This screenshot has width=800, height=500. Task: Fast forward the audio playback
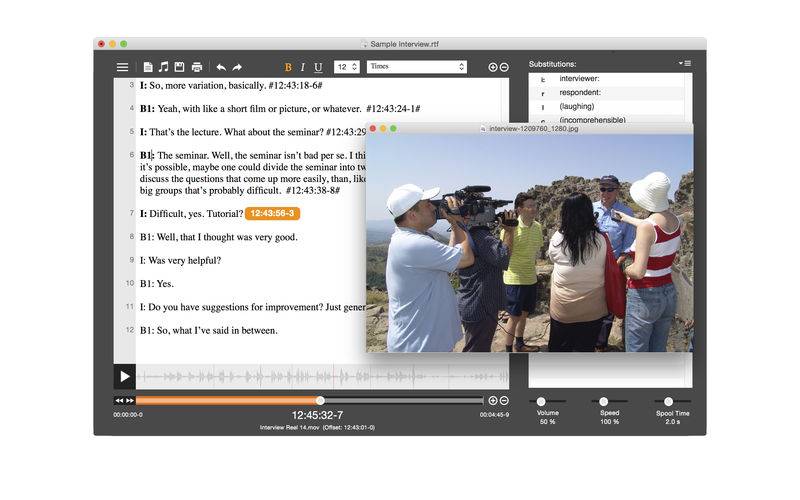(130, 401)
